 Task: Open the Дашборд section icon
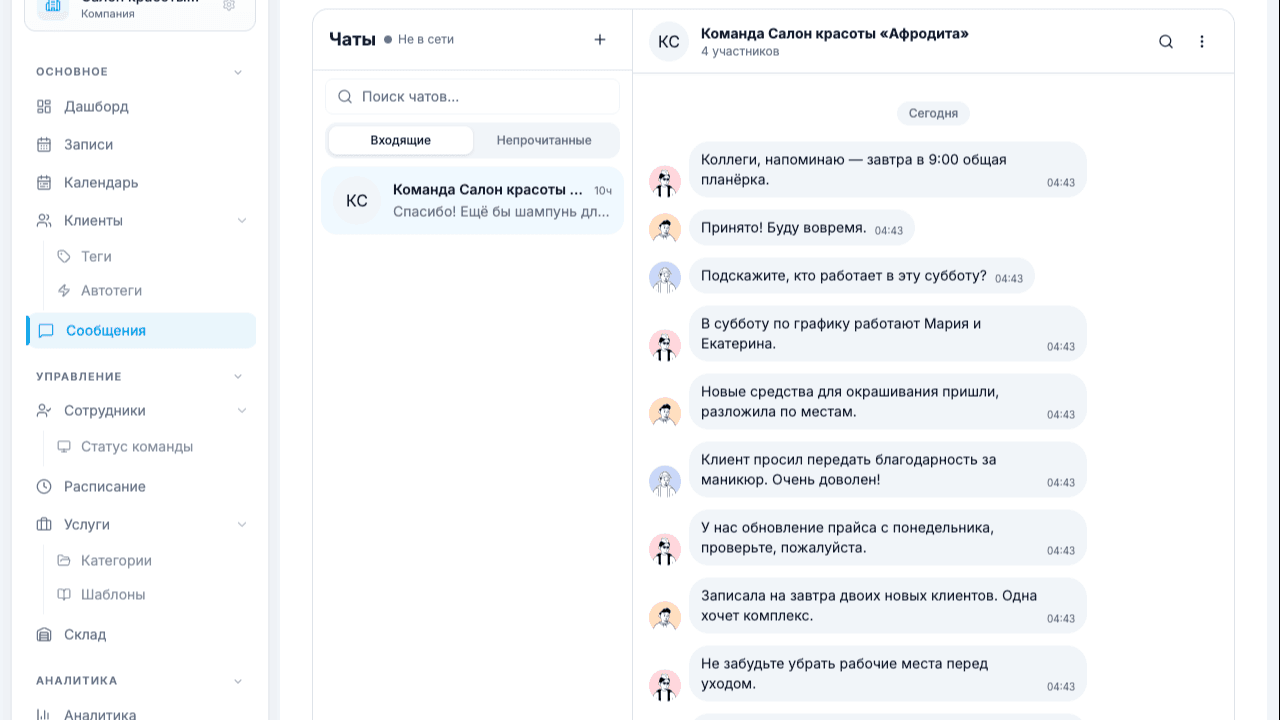pyautogui.click(x=43, y=106)
